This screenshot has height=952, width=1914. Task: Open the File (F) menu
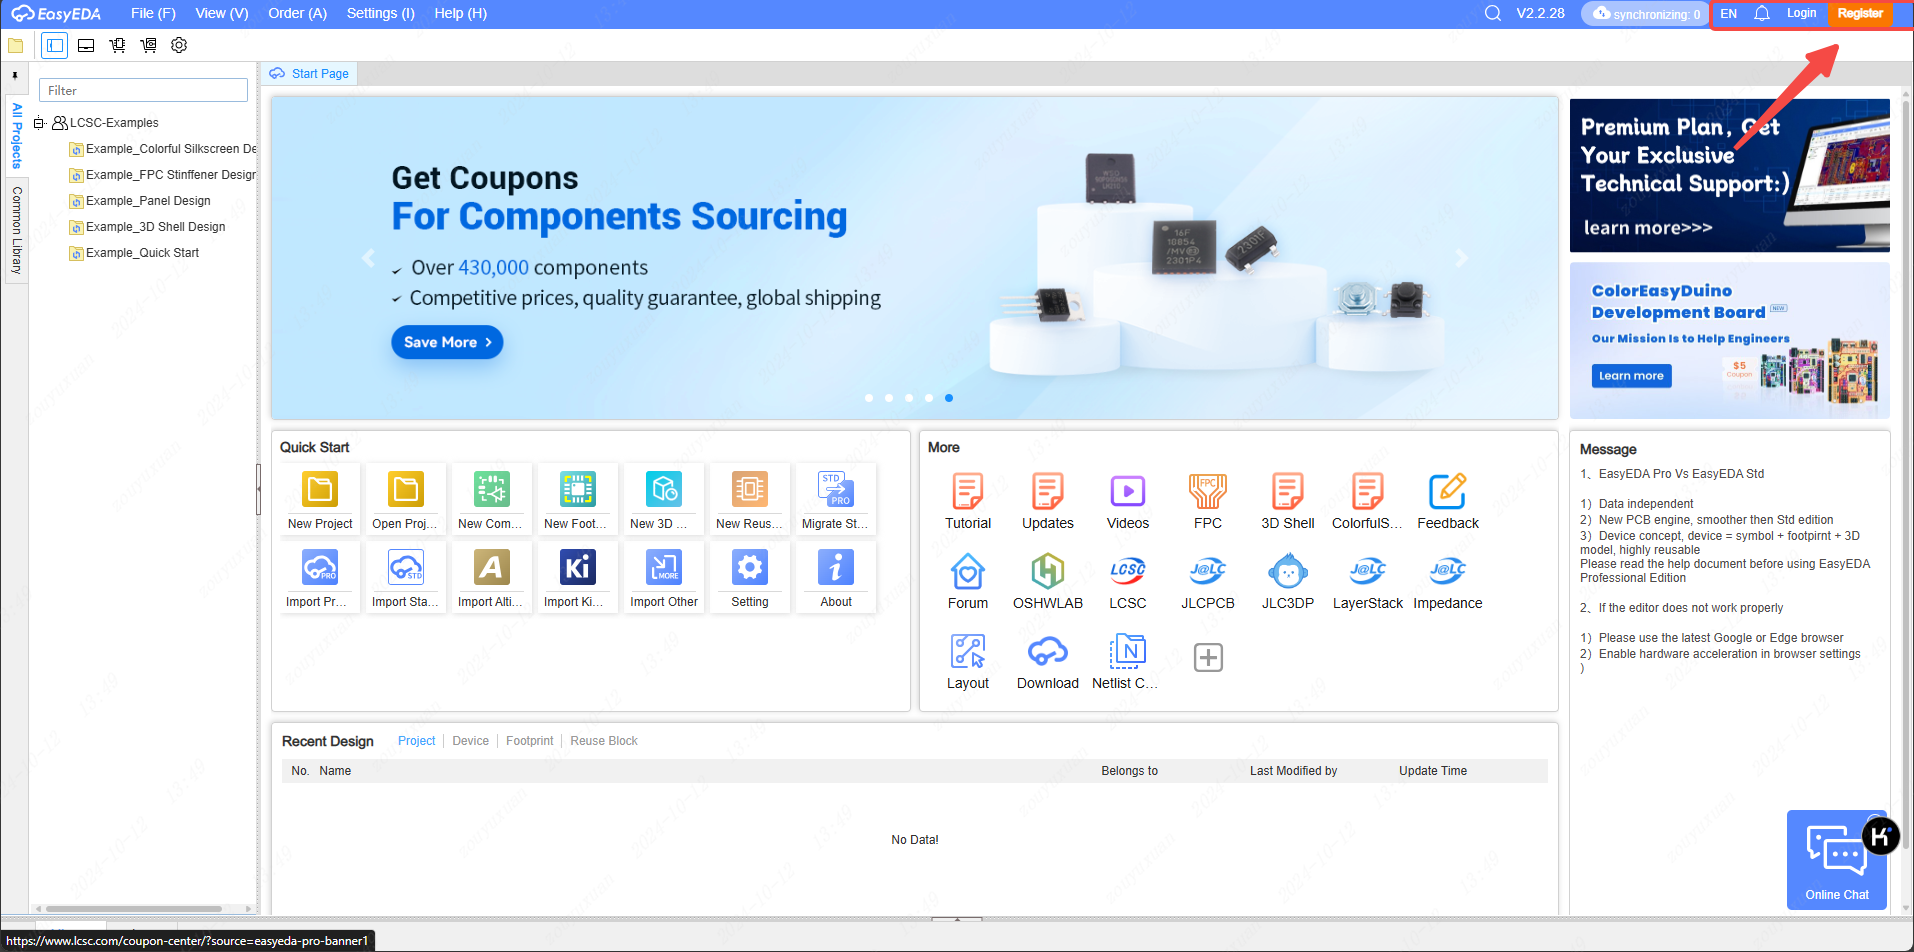pos(153,13)
